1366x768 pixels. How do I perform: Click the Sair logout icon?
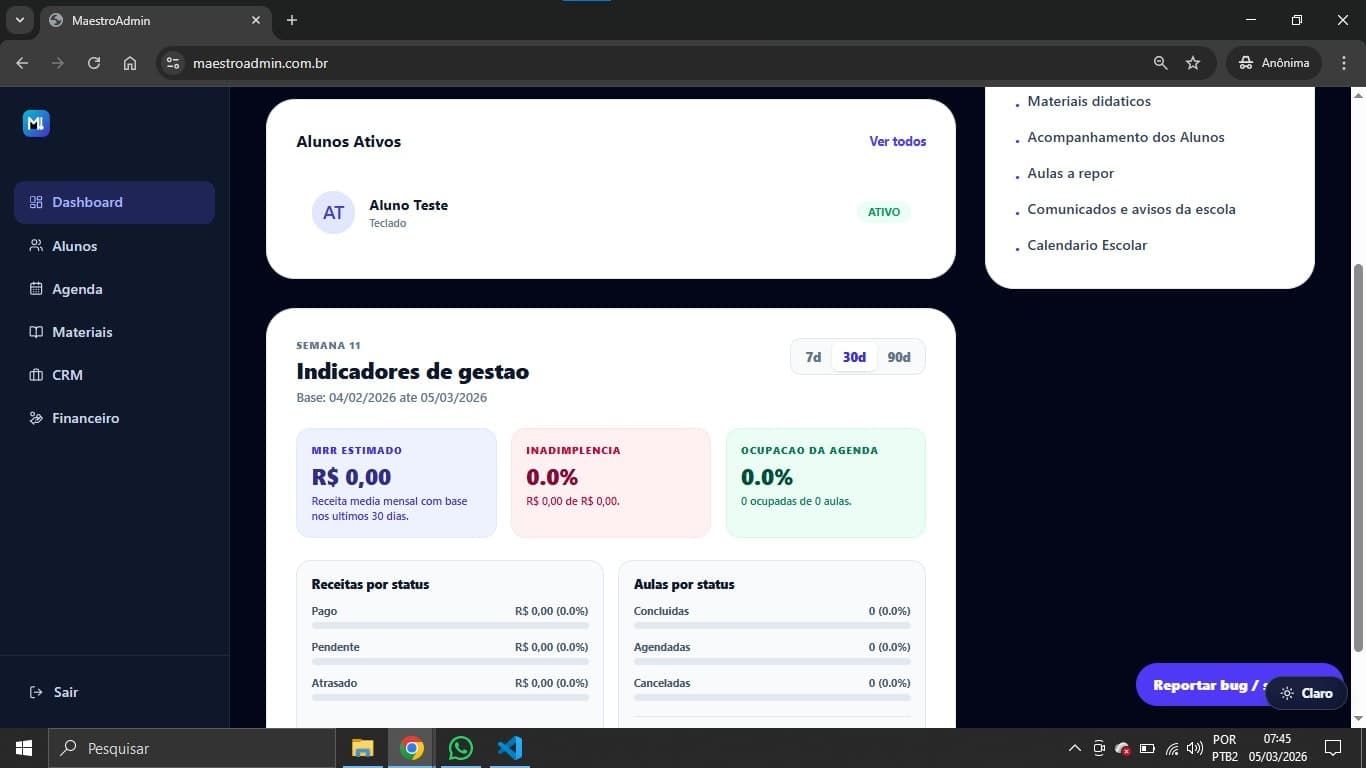click(x=34, y=691)
